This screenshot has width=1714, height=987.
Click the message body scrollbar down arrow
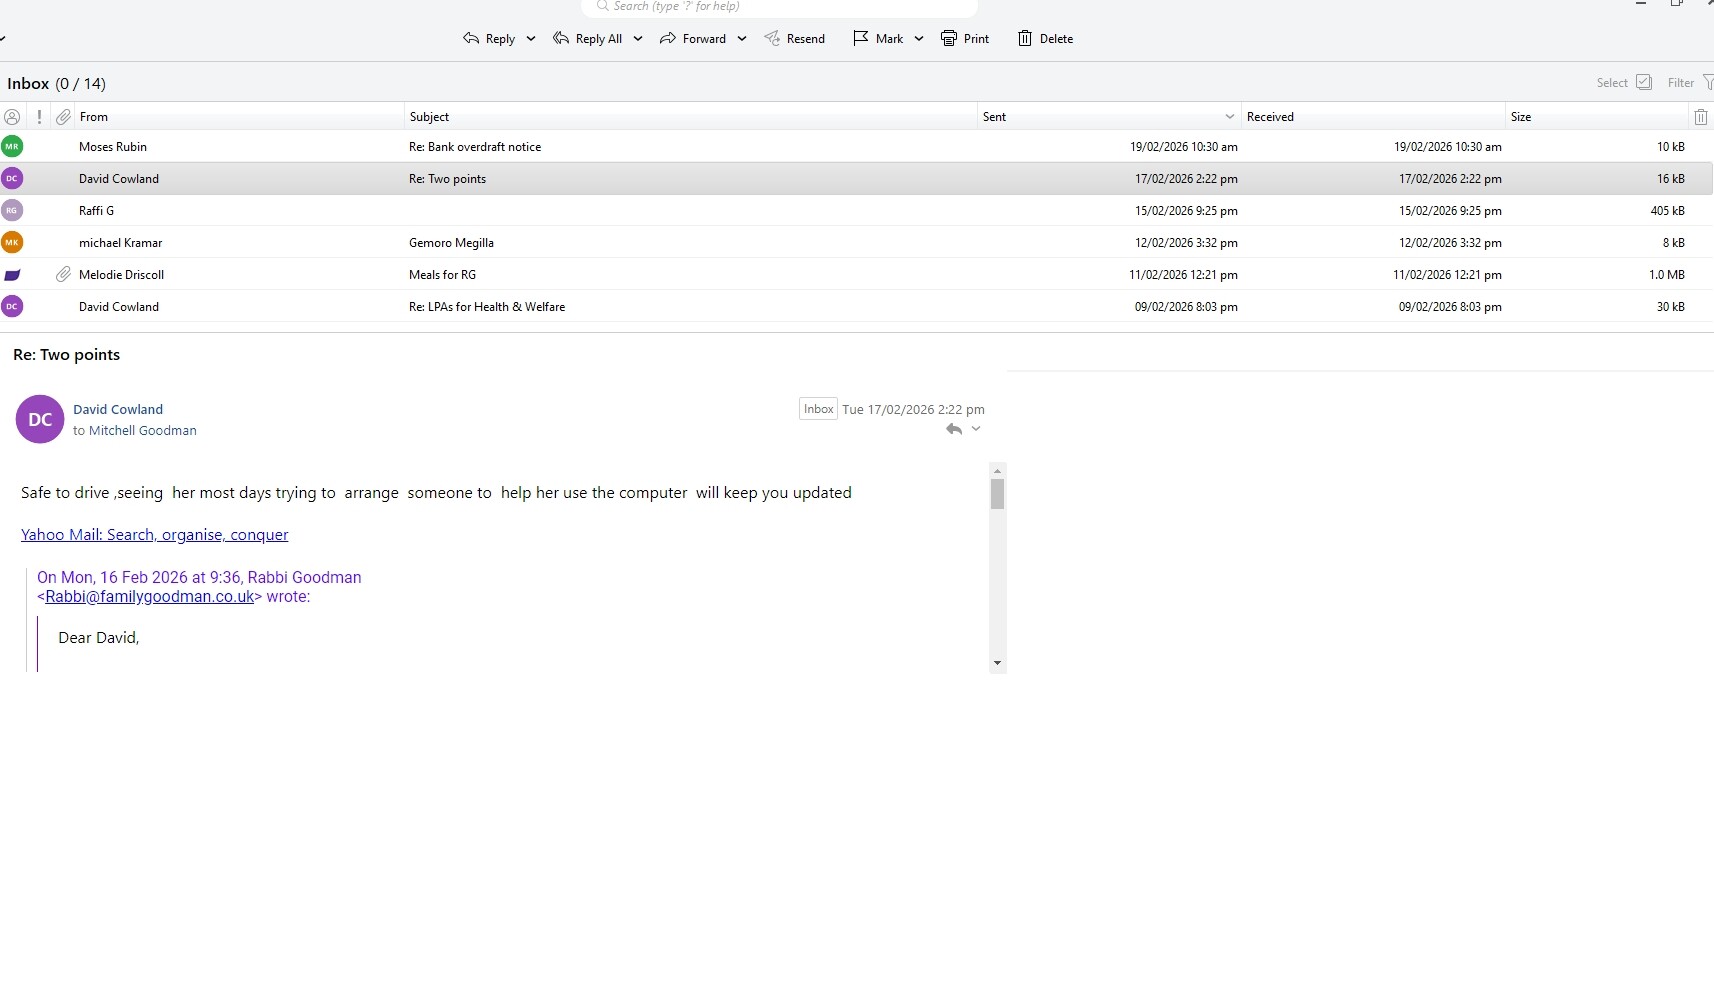997,663
